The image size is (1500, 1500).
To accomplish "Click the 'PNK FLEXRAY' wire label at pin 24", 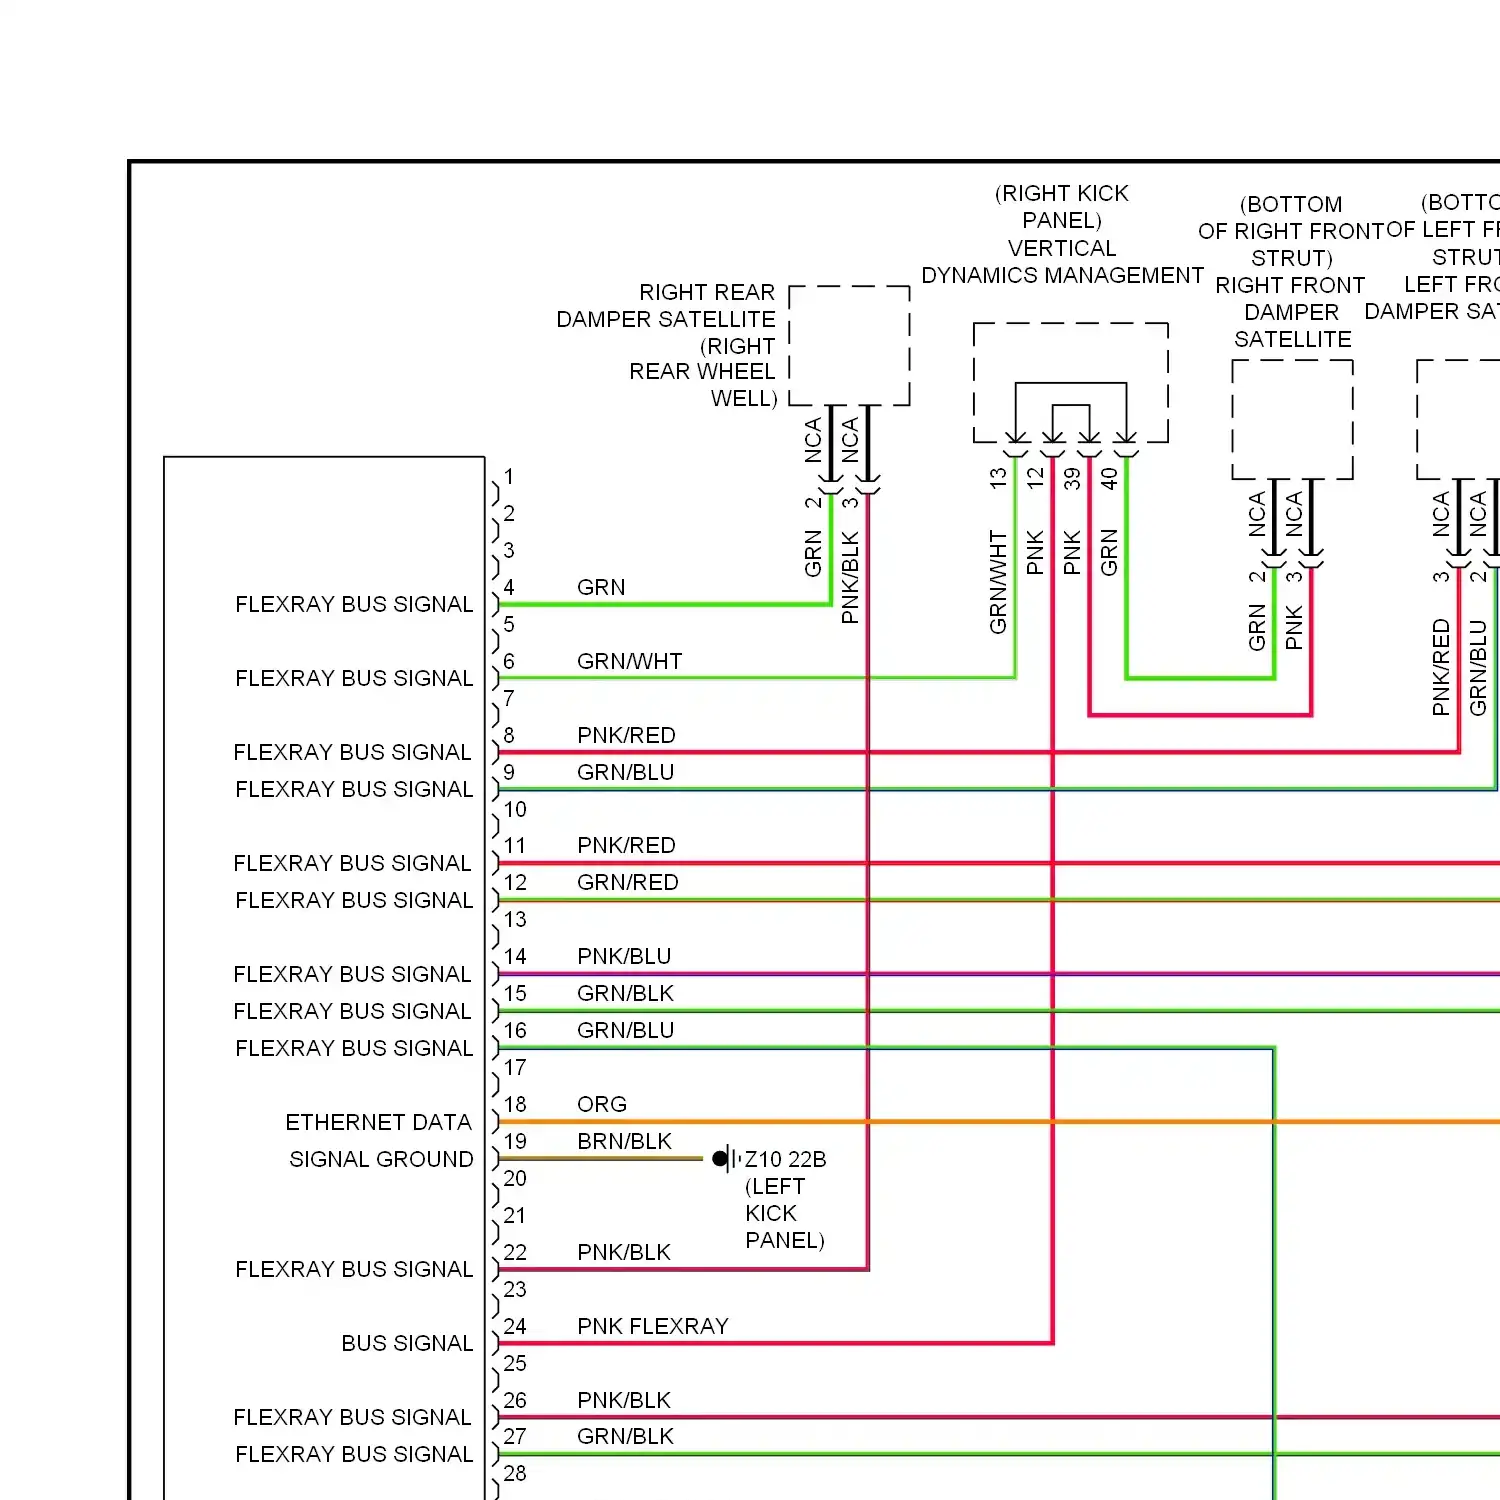I will (x=653, y=1326).
